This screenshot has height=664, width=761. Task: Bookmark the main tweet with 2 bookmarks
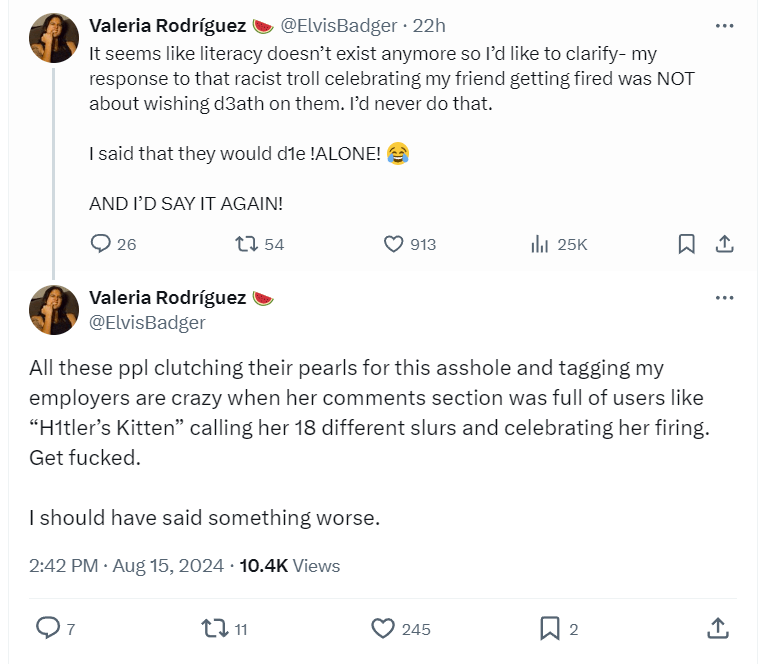tap(549, 628)
